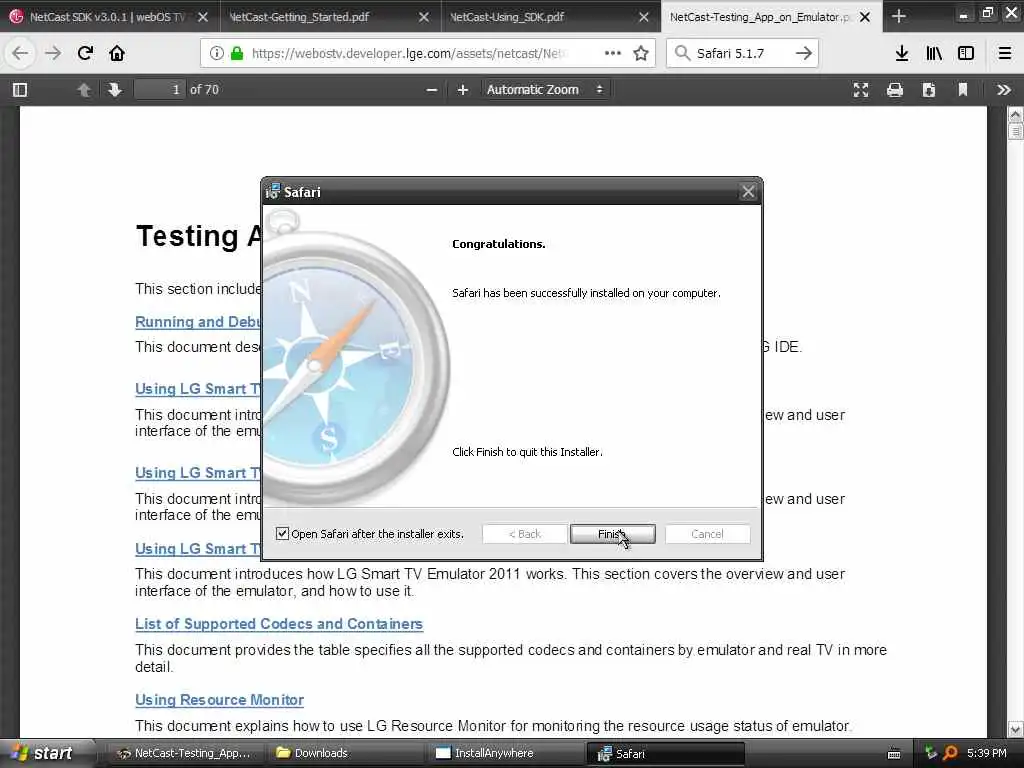The height and width of the screenshot is (768, 1024).
Task: Zoom out the PDF document
Action: [432, 89]
